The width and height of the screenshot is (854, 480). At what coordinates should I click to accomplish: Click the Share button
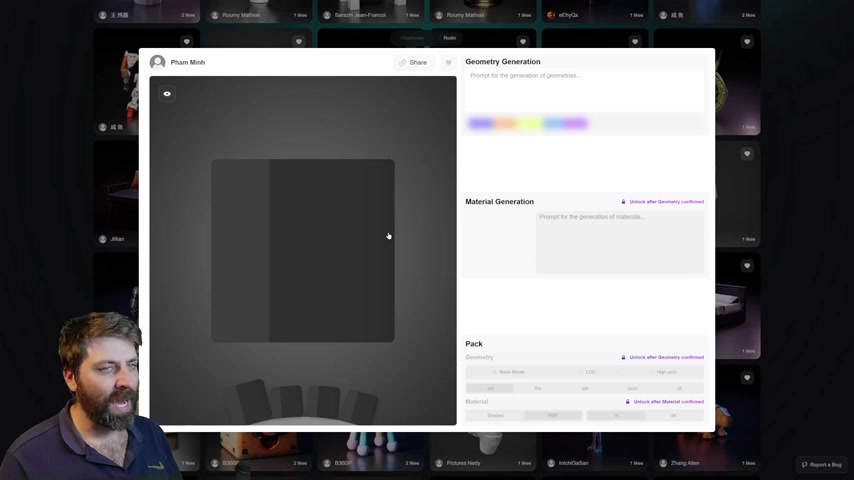point(412,62)
